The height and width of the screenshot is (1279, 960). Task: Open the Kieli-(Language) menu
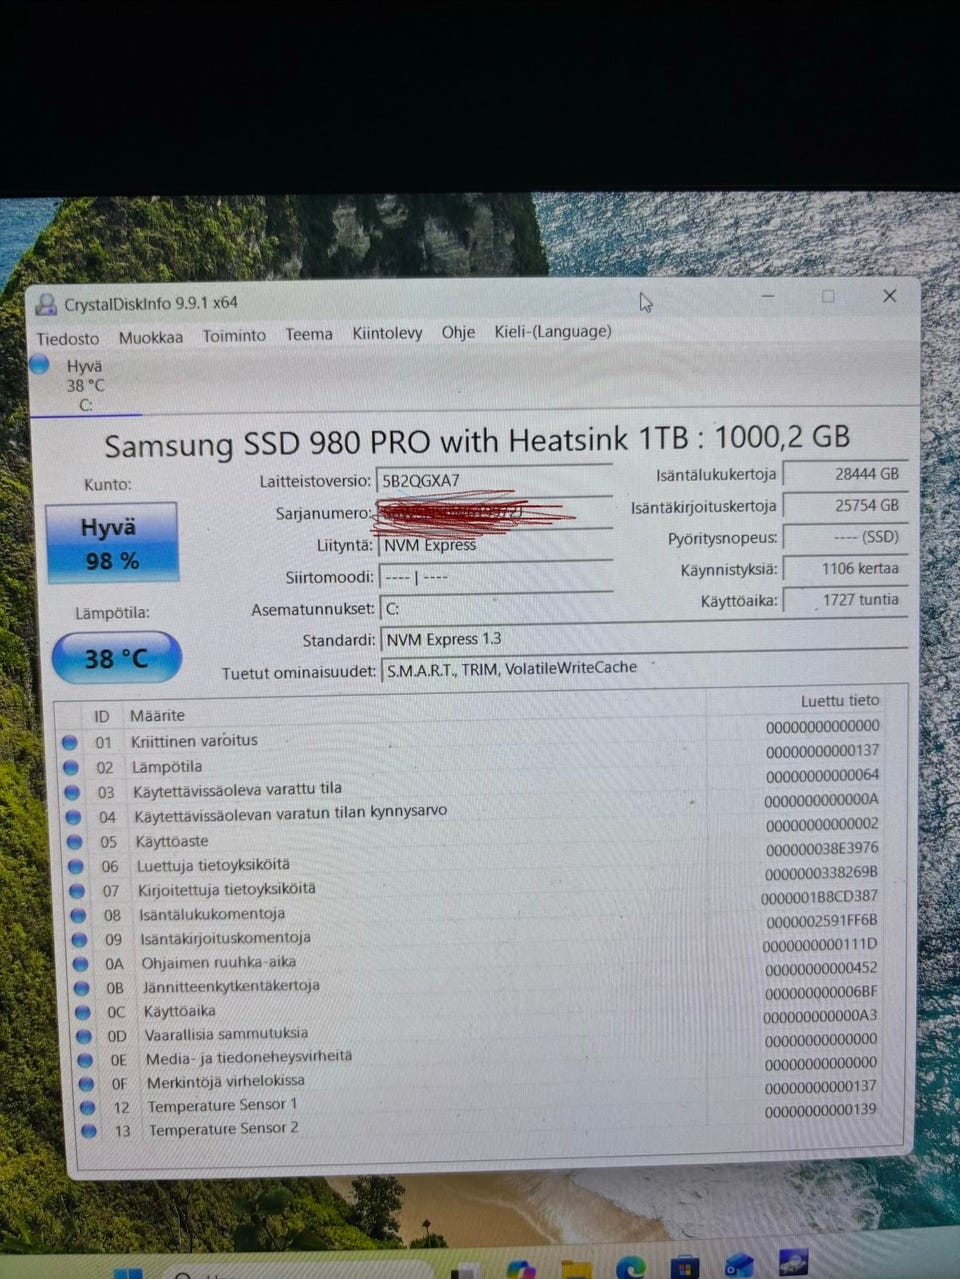coord(553,331)
